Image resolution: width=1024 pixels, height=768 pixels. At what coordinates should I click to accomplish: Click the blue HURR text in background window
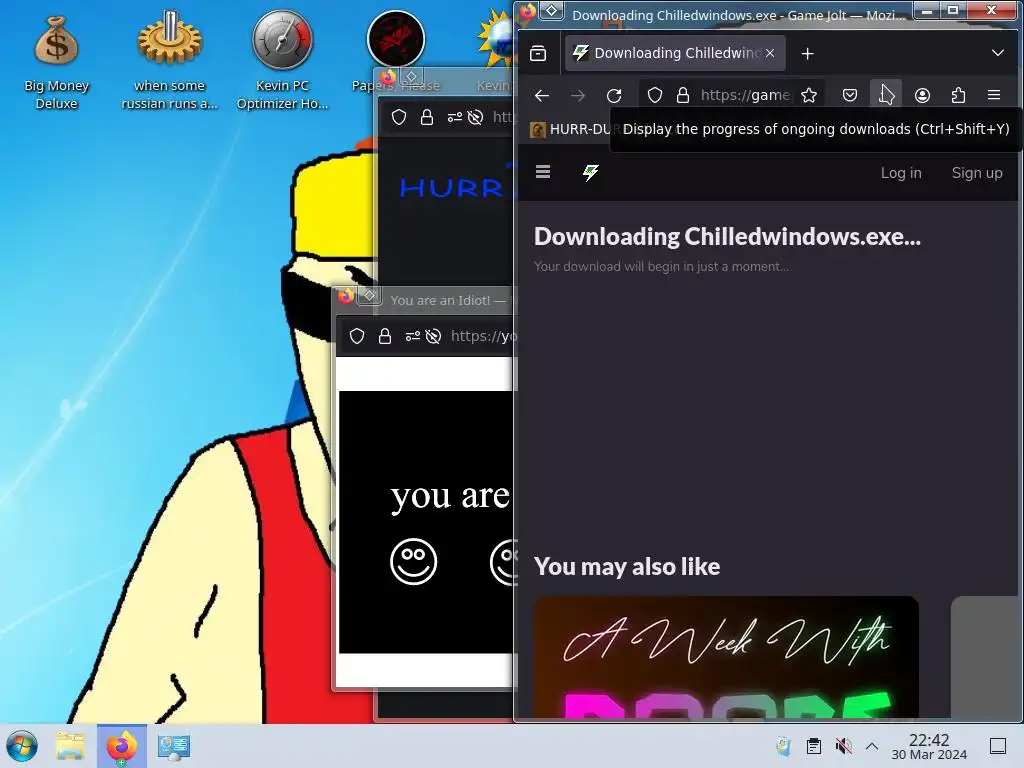tap(451, 188)
